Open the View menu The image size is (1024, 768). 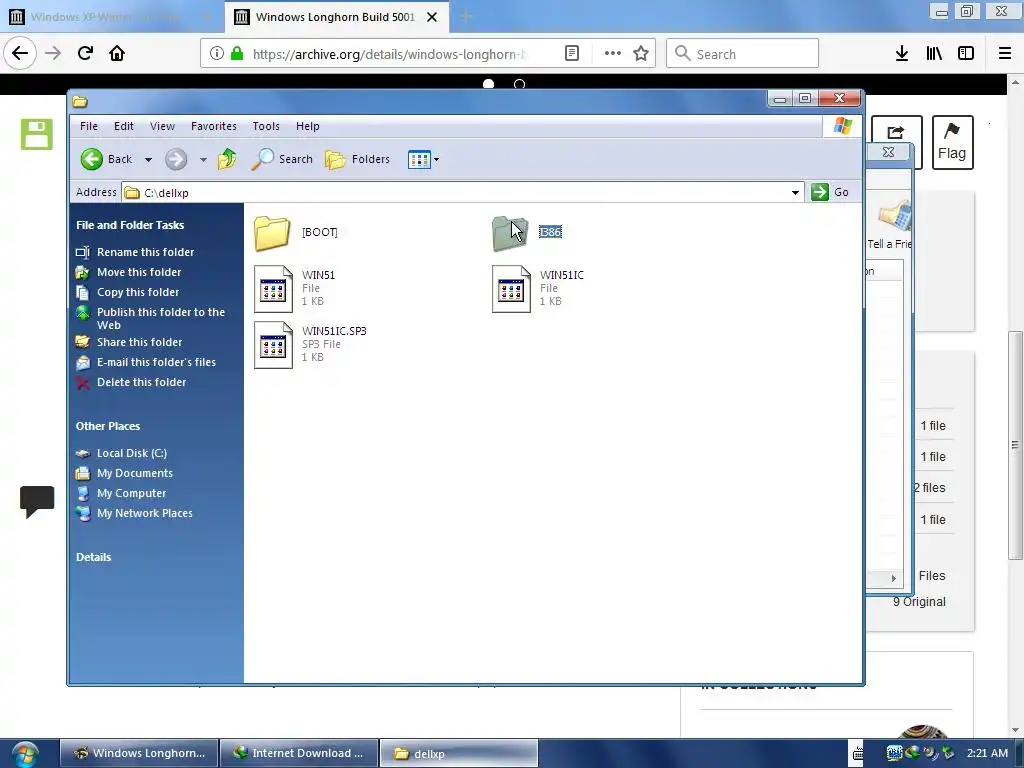pos(162,126)
